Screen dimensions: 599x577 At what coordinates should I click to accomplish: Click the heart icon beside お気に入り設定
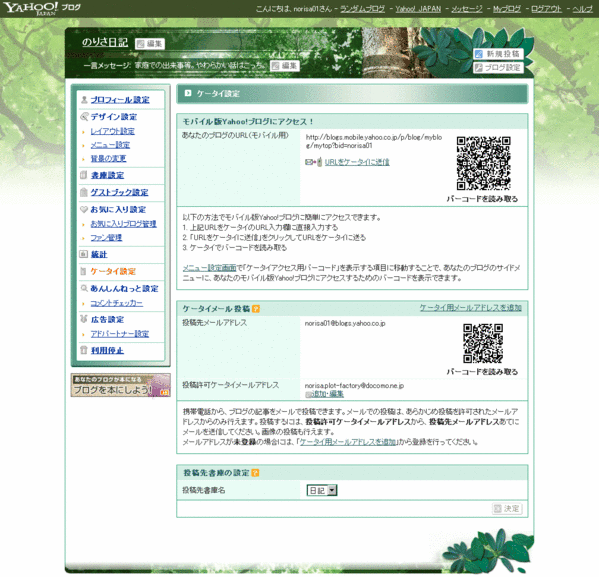pyautogui.click(x=84, y=209)
